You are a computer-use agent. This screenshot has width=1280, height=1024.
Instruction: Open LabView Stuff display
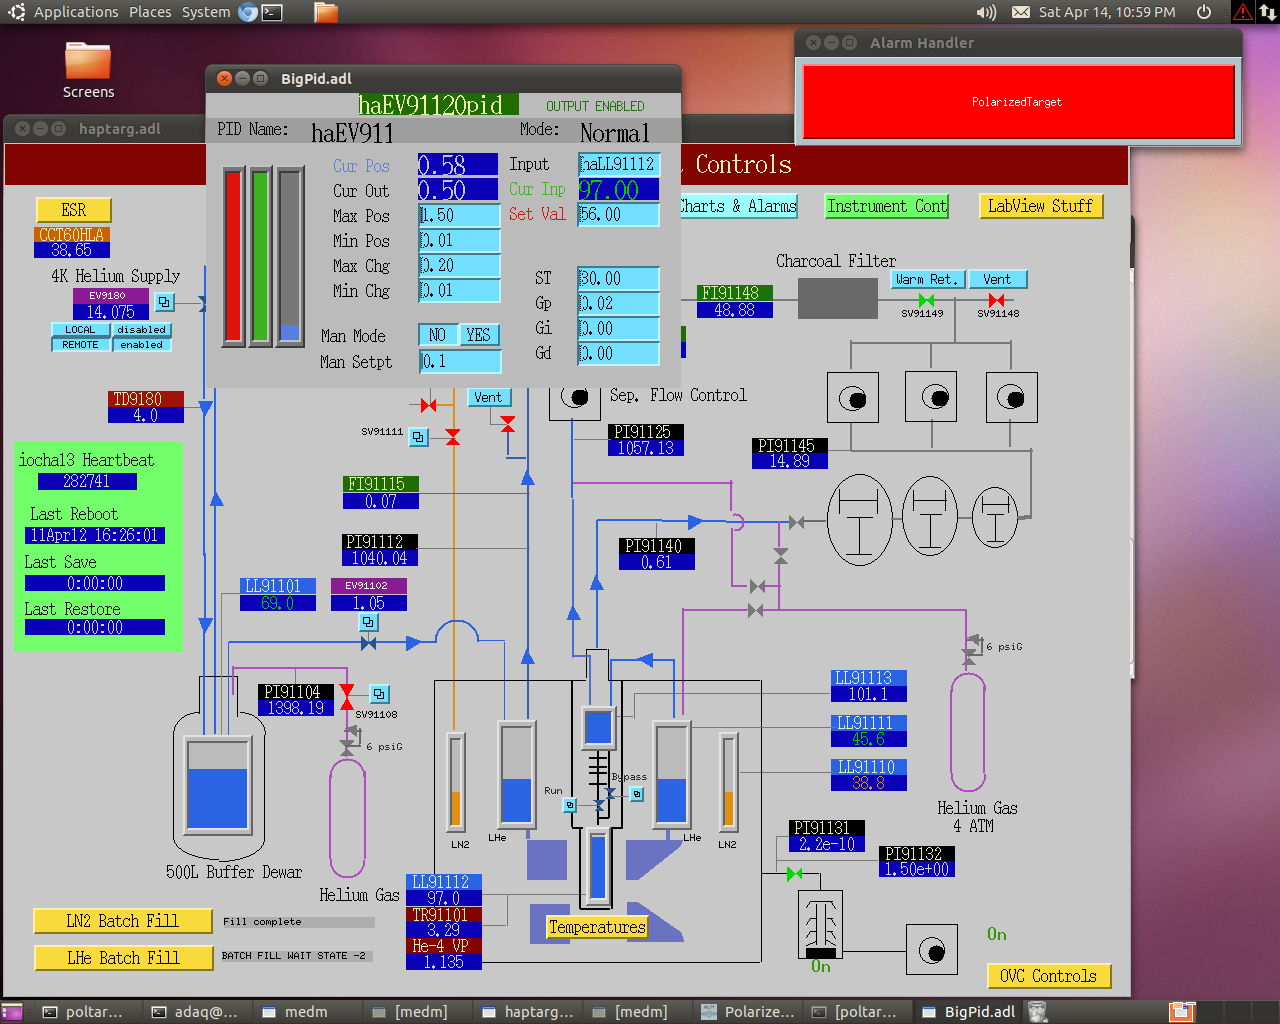[1041, 206]
